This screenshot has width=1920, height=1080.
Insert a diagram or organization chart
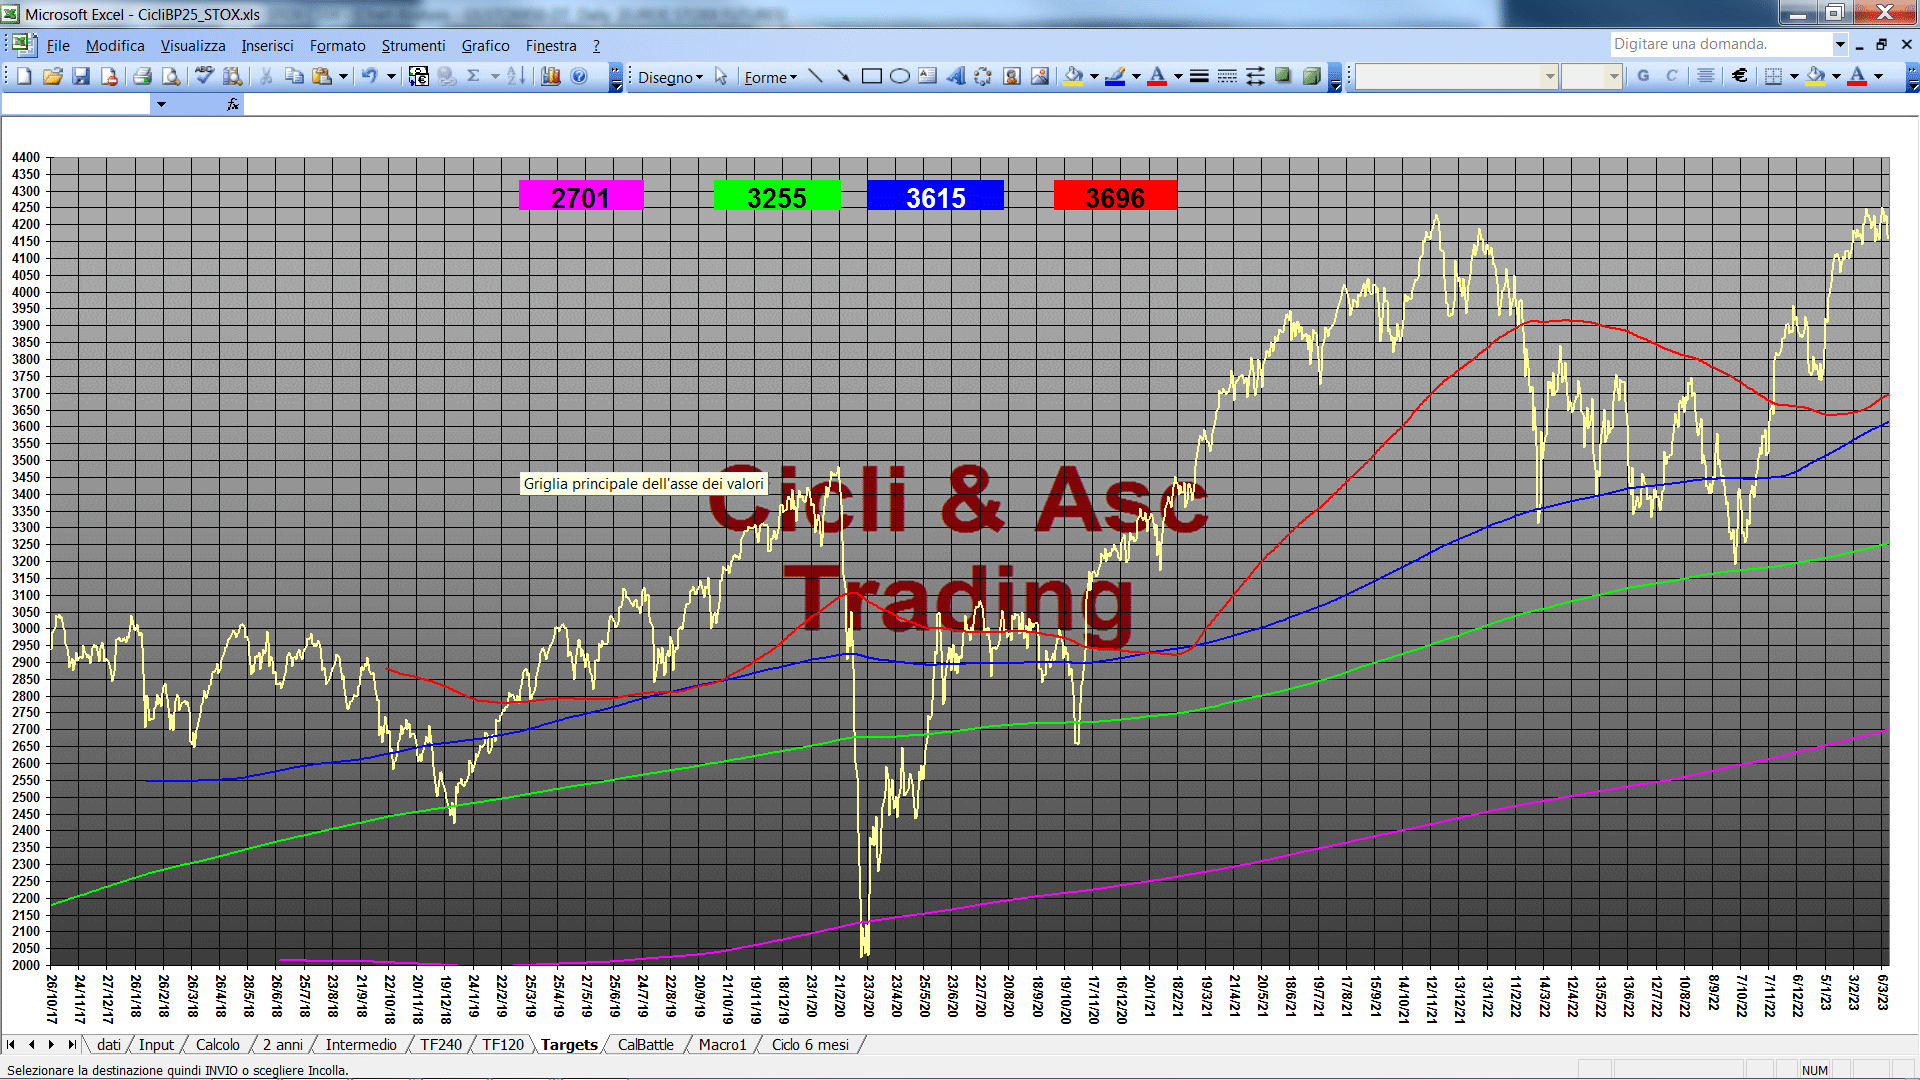pos(984,76)
